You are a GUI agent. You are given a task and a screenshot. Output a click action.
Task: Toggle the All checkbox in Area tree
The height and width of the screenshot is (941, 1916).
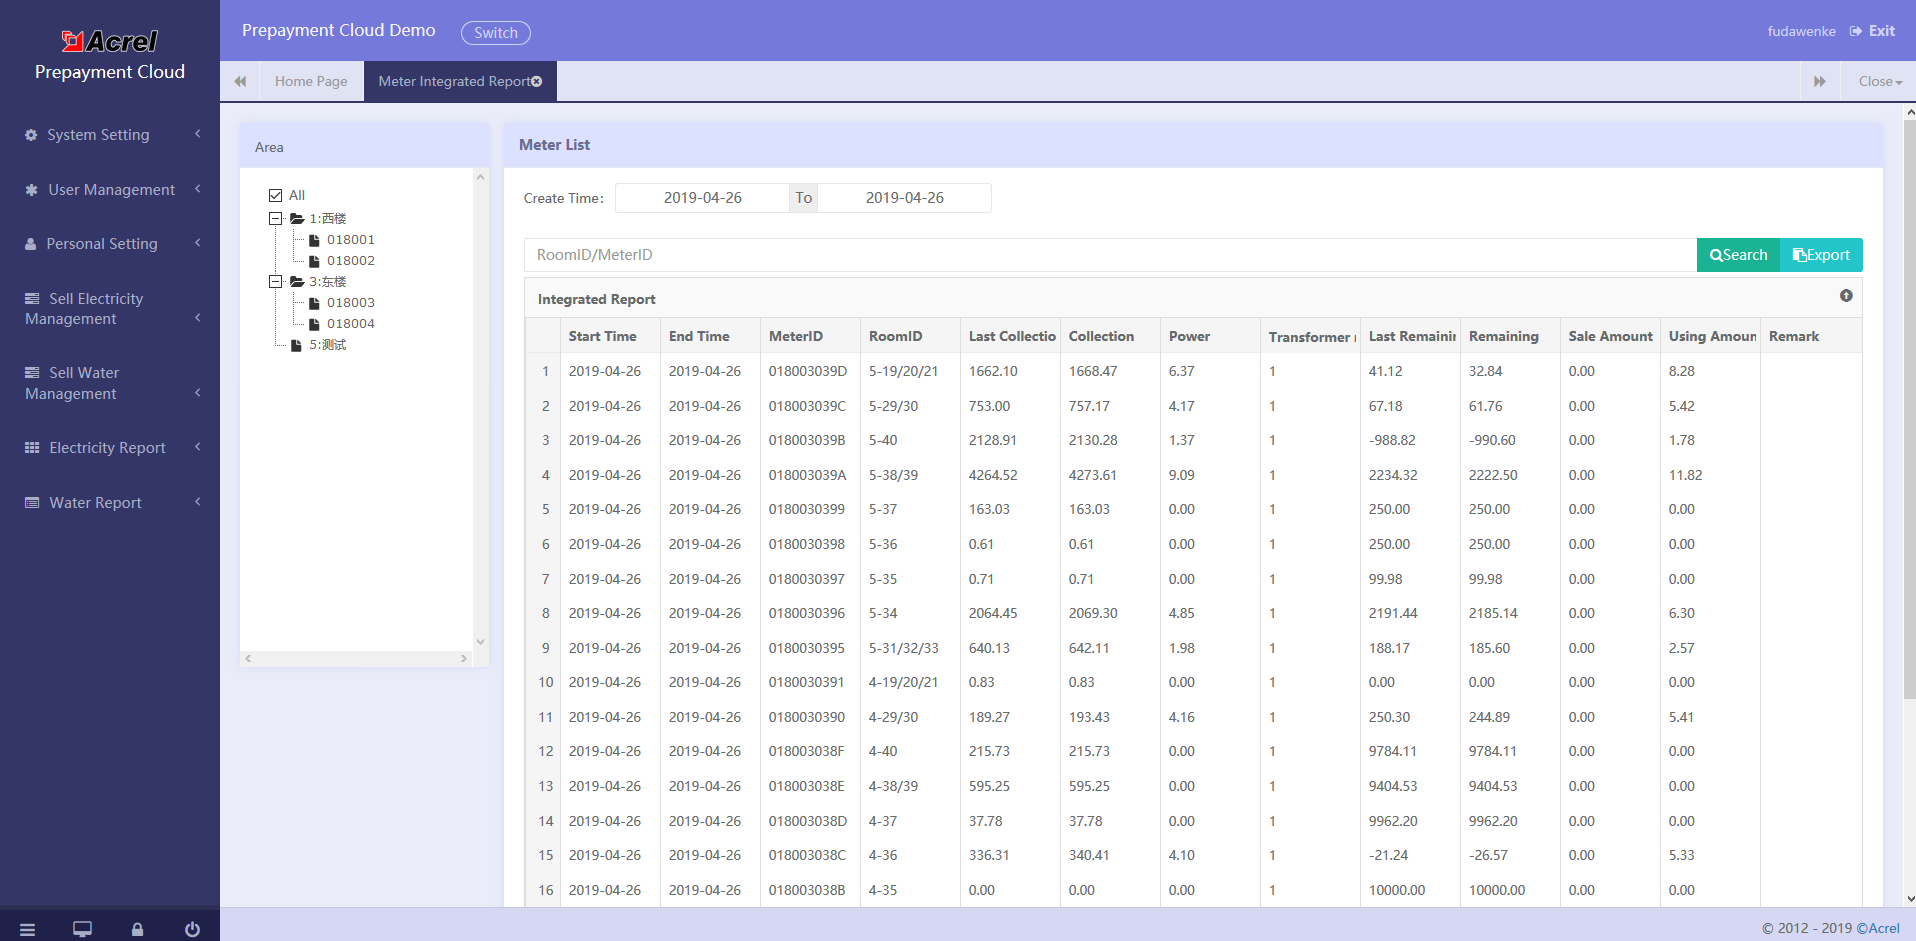coord(275,195)
